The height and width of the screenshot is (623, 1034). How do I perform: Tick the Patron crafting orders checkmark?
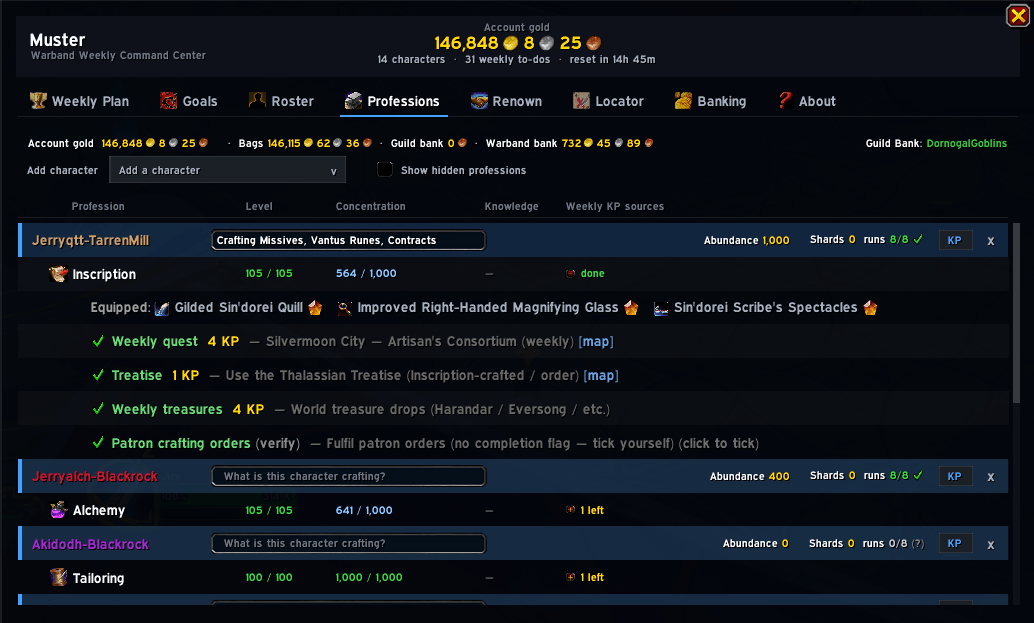98,443
